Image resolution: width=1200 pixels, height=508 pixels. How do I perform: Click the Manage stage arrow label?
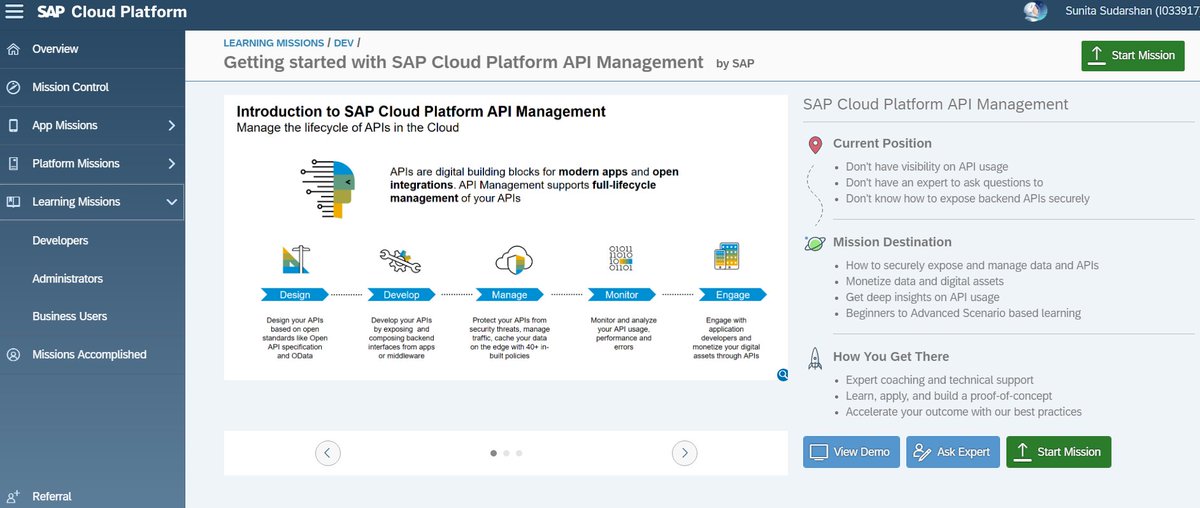point(510,295)
